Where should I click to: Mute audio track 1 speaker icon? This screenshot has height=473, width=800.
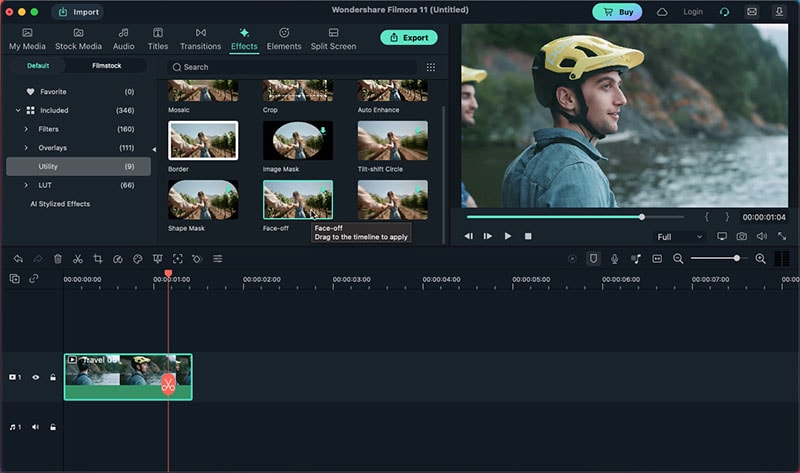coord(35,427)
